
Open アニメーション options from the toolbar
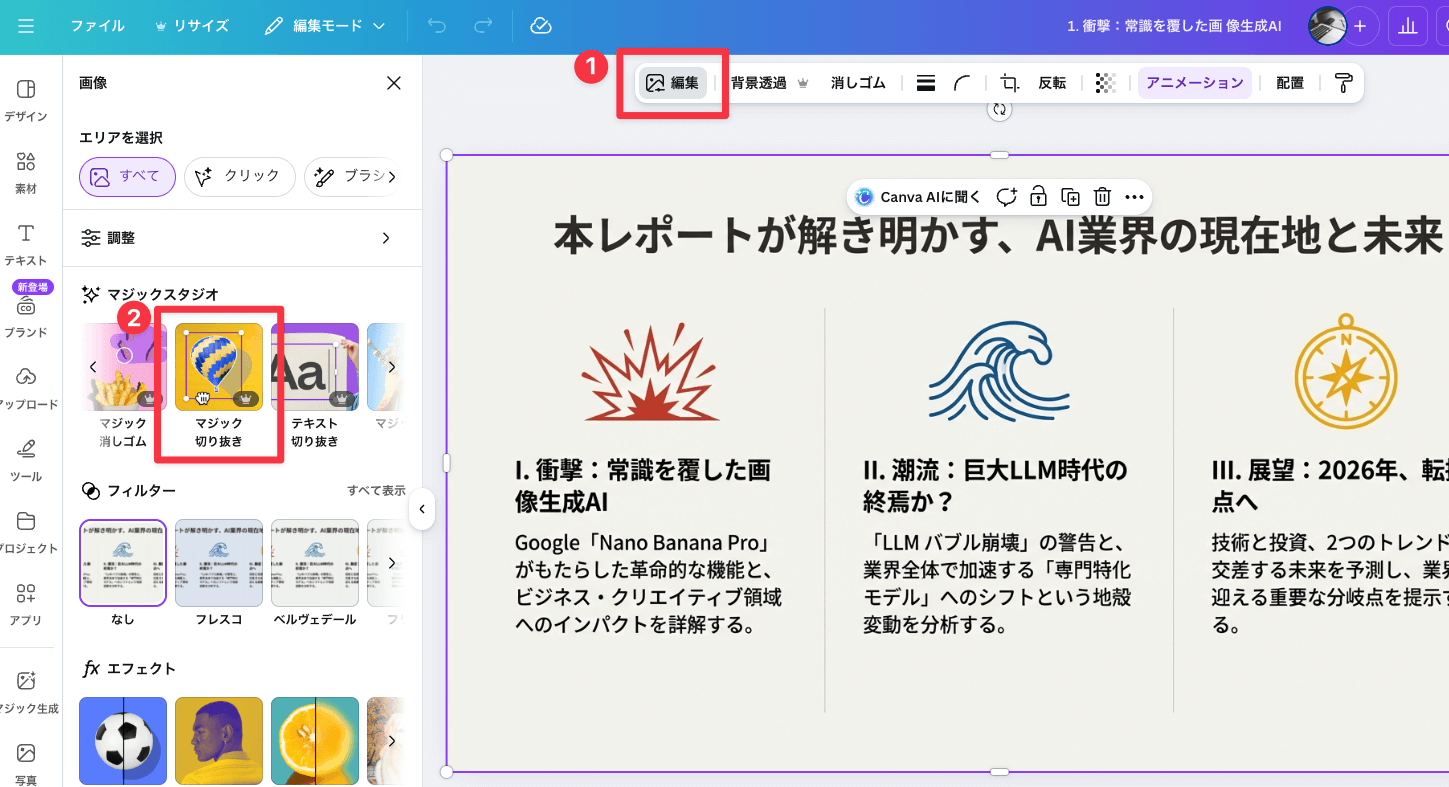pyautogui.click(x=1194, y=82)
